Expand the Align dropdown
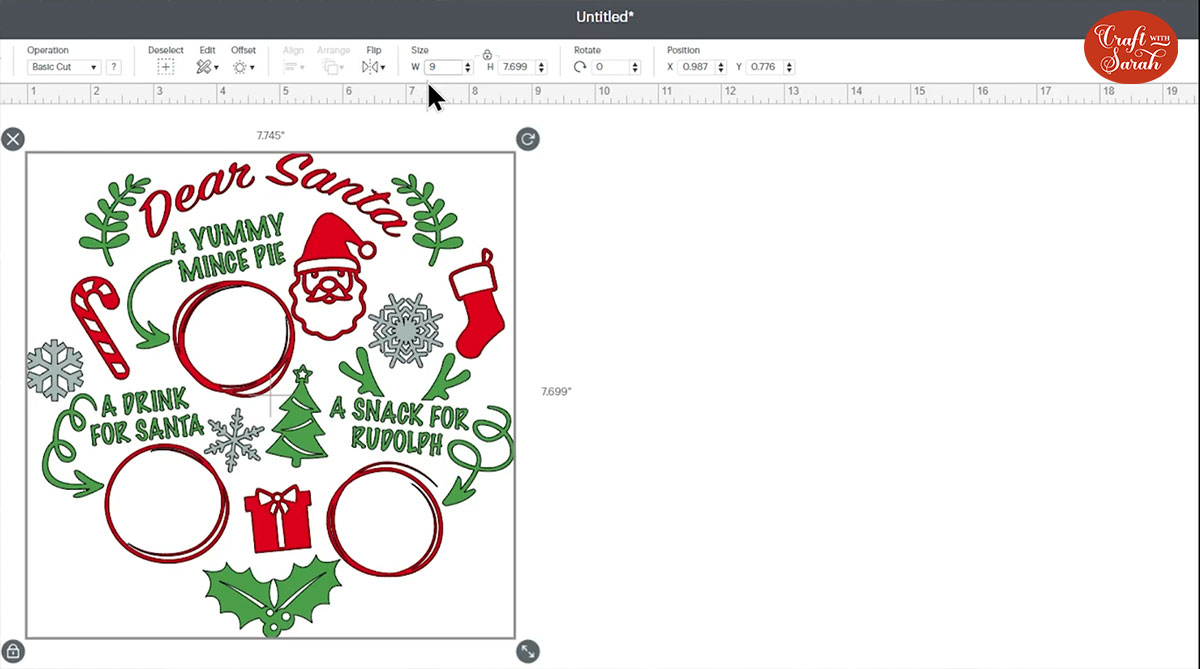Screen dimensions: 1200x669 pos(293,67)
